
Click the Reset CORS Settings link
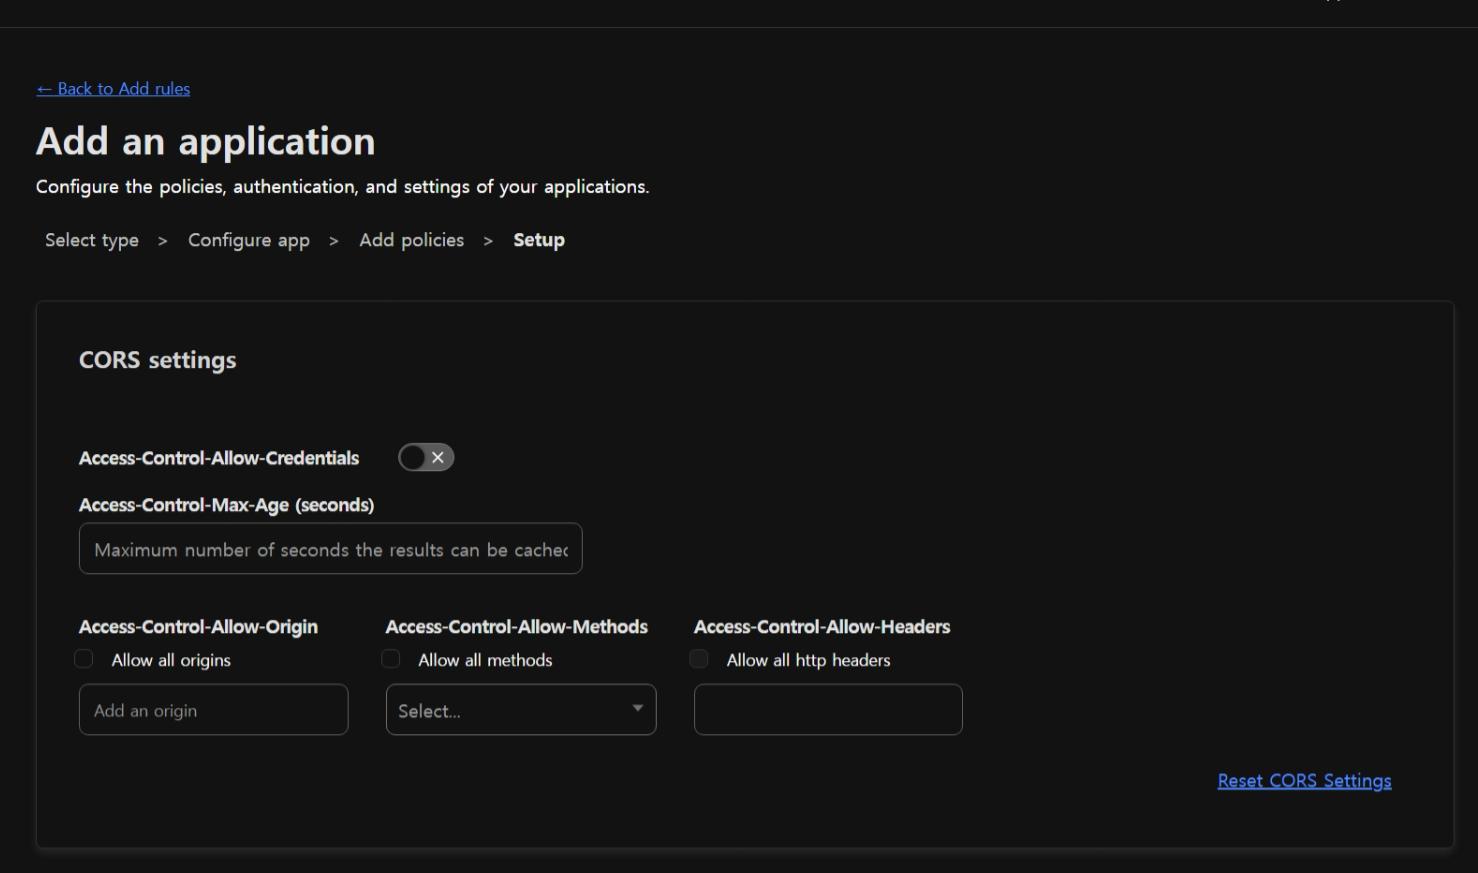tap(1304, 781)
